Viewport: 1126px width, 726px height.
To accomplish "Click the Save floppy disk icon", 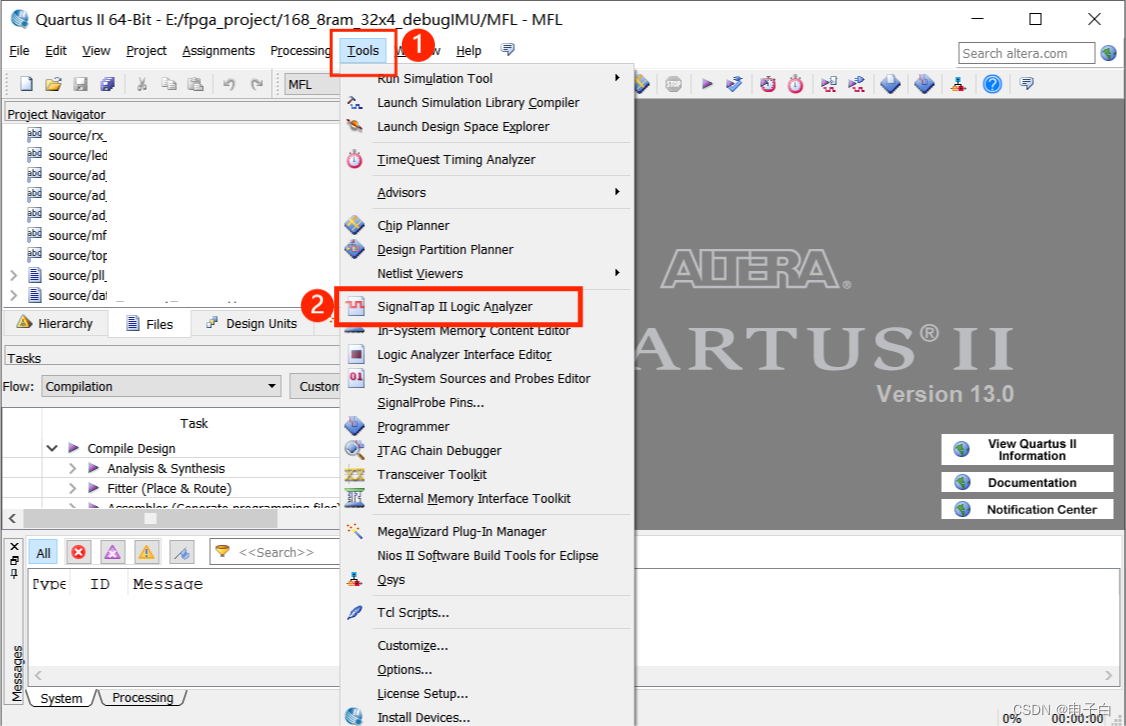I will click(x=80, y=84).
